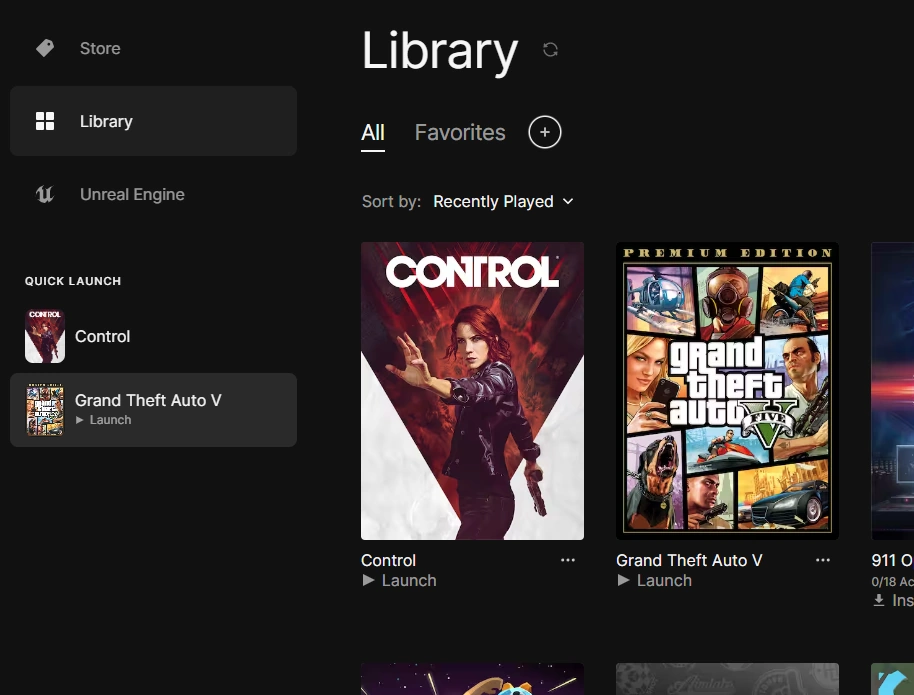Open Unreal Engine section

tap(153, 194)
